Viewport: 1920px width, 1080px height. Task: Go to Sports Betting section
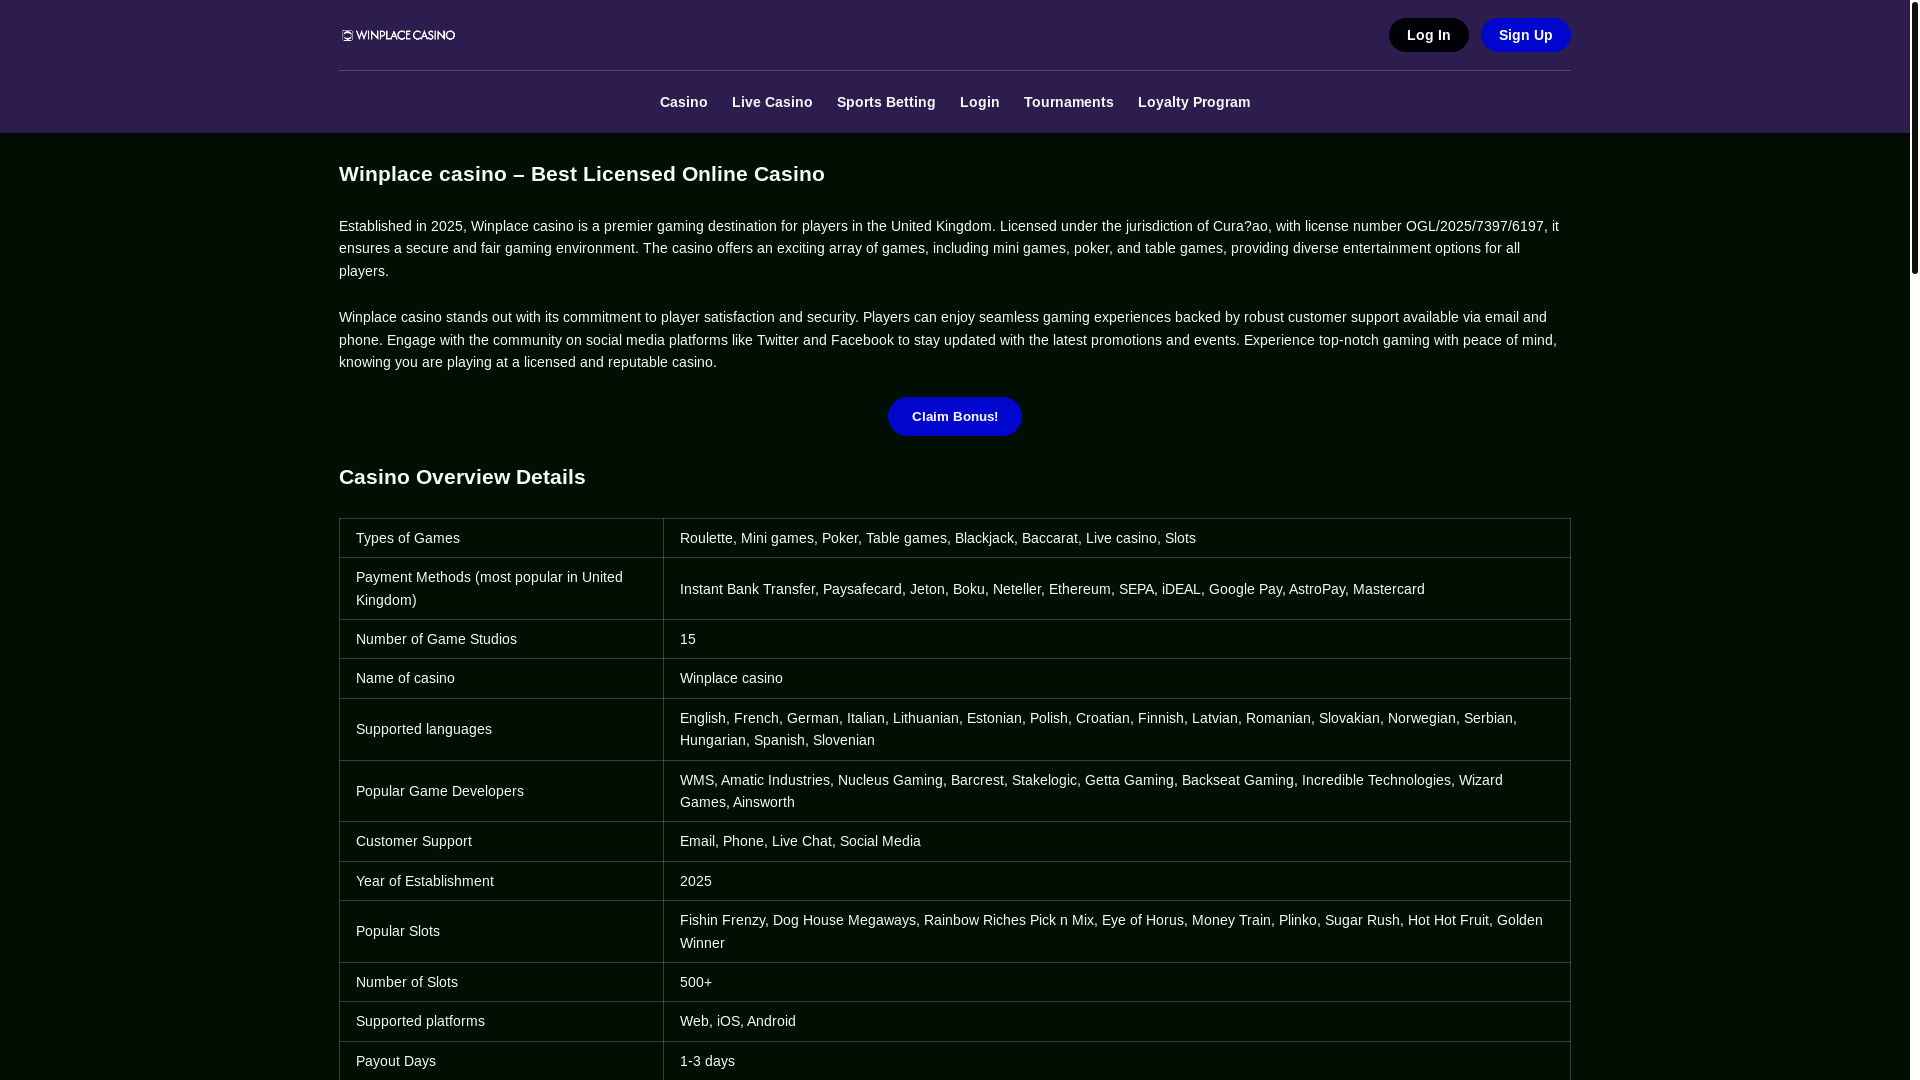[886, 102]
